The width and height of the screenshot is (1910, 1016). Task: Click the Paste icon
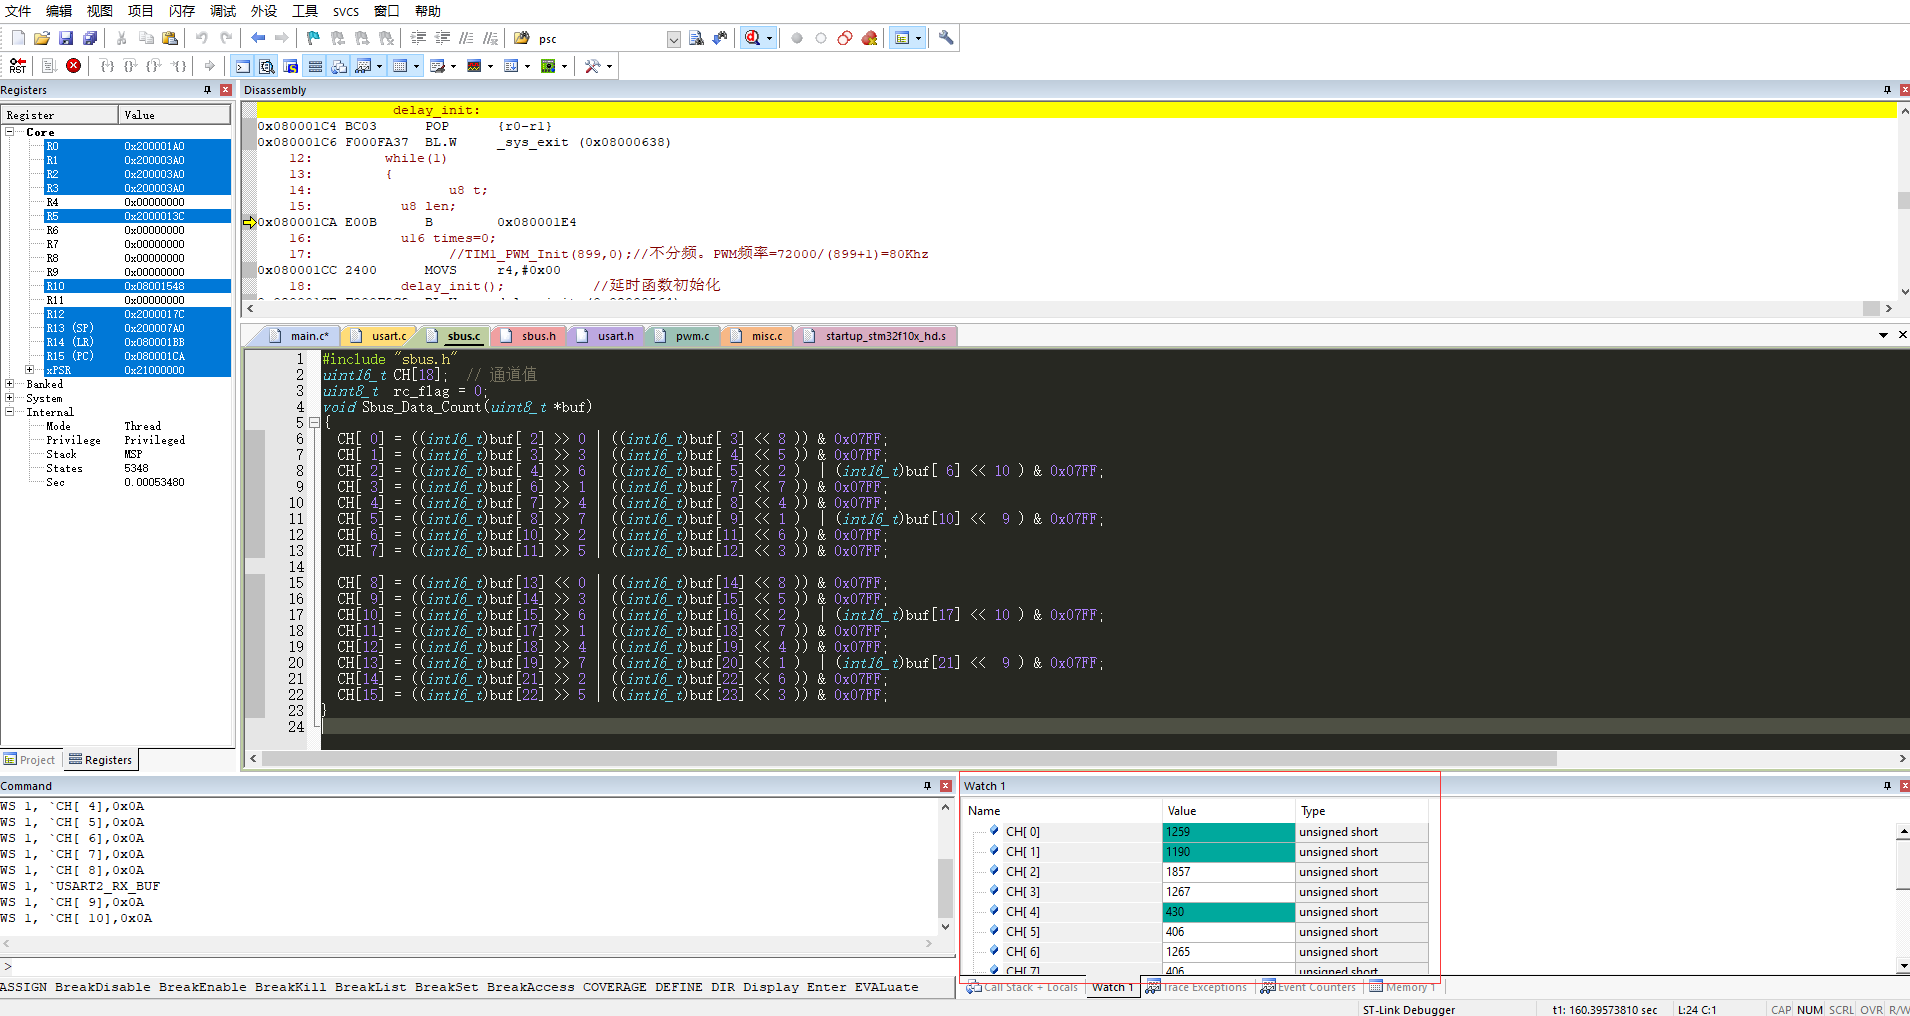[x=170, y=38]
